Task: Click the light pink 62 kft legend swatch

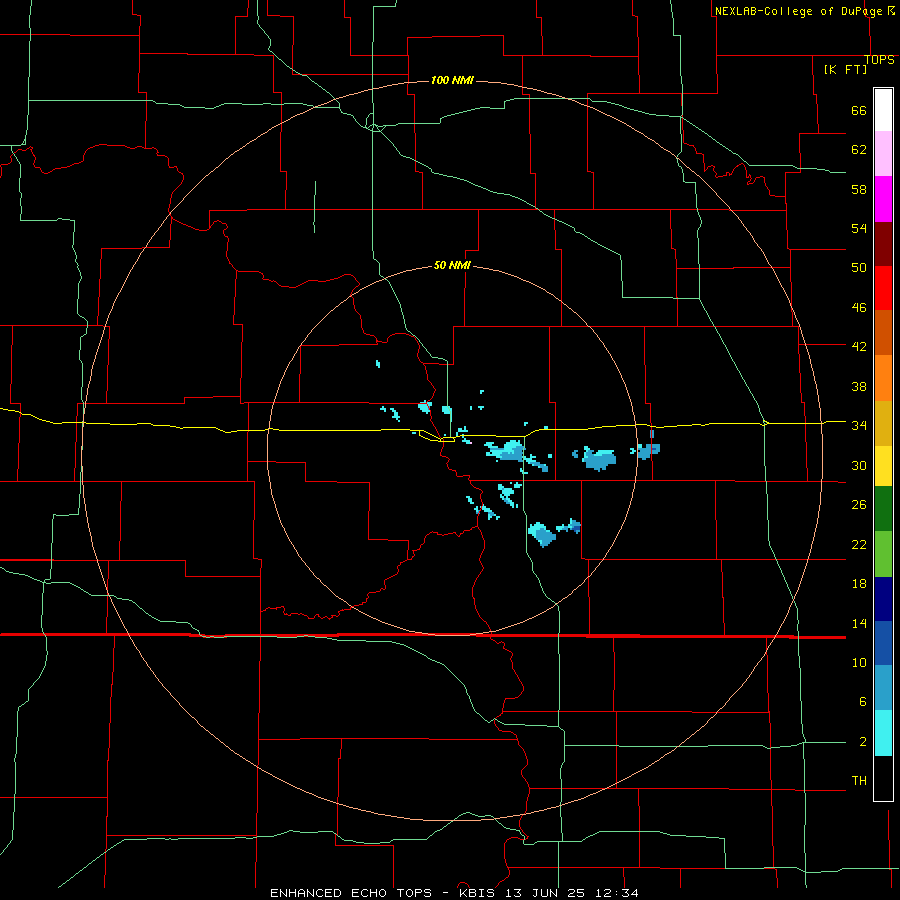Action: tap(883, 153)
